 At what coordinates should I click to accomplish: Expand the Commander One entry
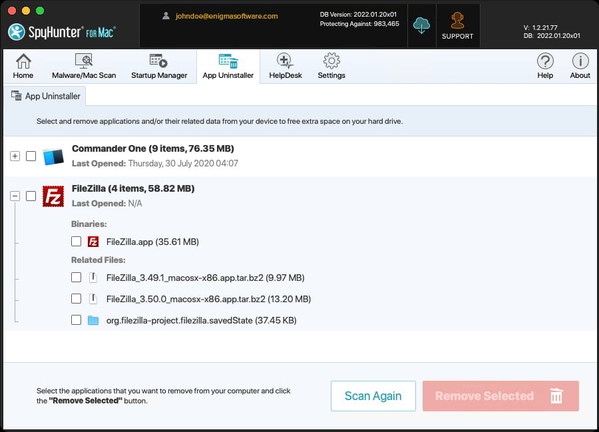(15, 156)
